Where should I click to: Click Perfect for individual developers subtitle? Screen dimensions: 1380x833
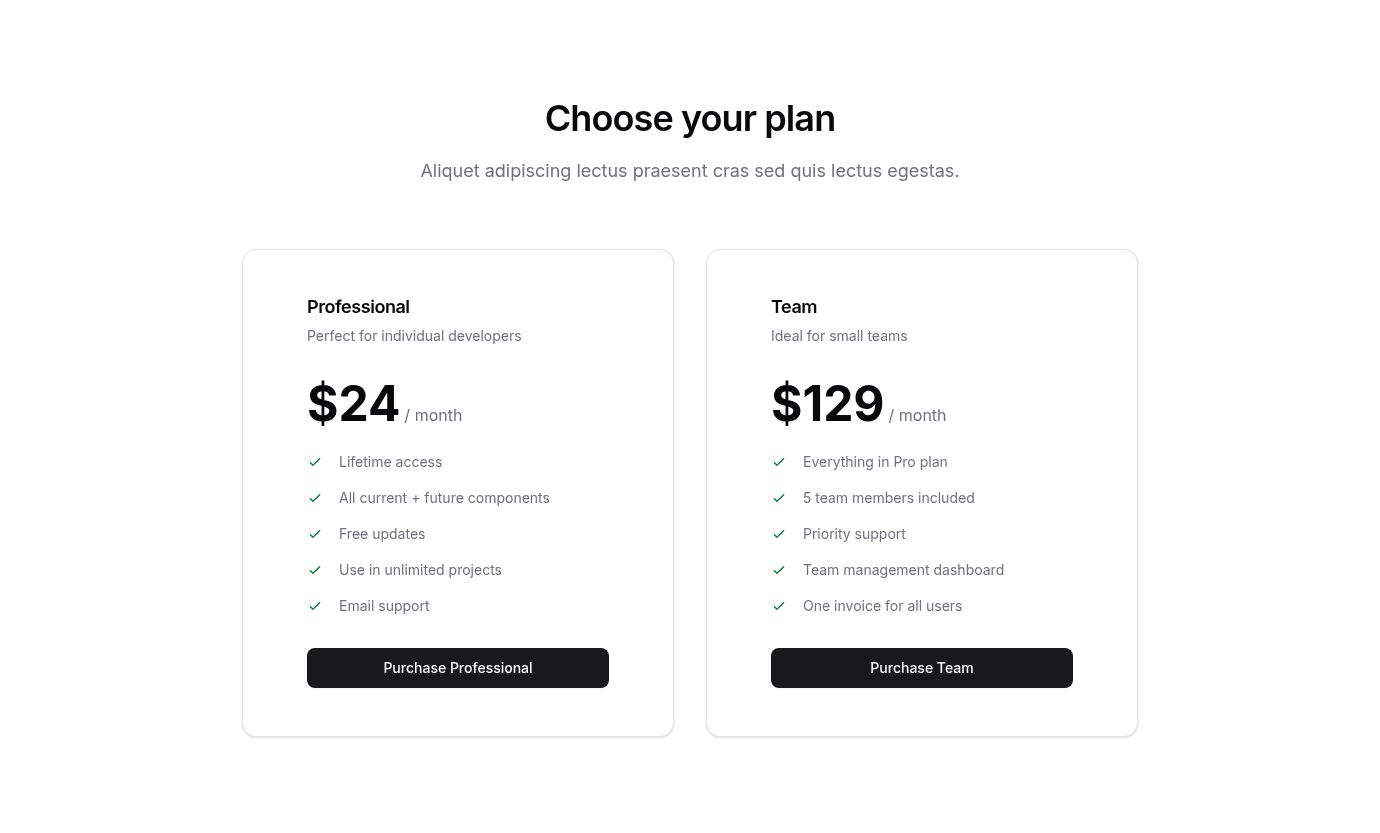(x=414, y=336)
